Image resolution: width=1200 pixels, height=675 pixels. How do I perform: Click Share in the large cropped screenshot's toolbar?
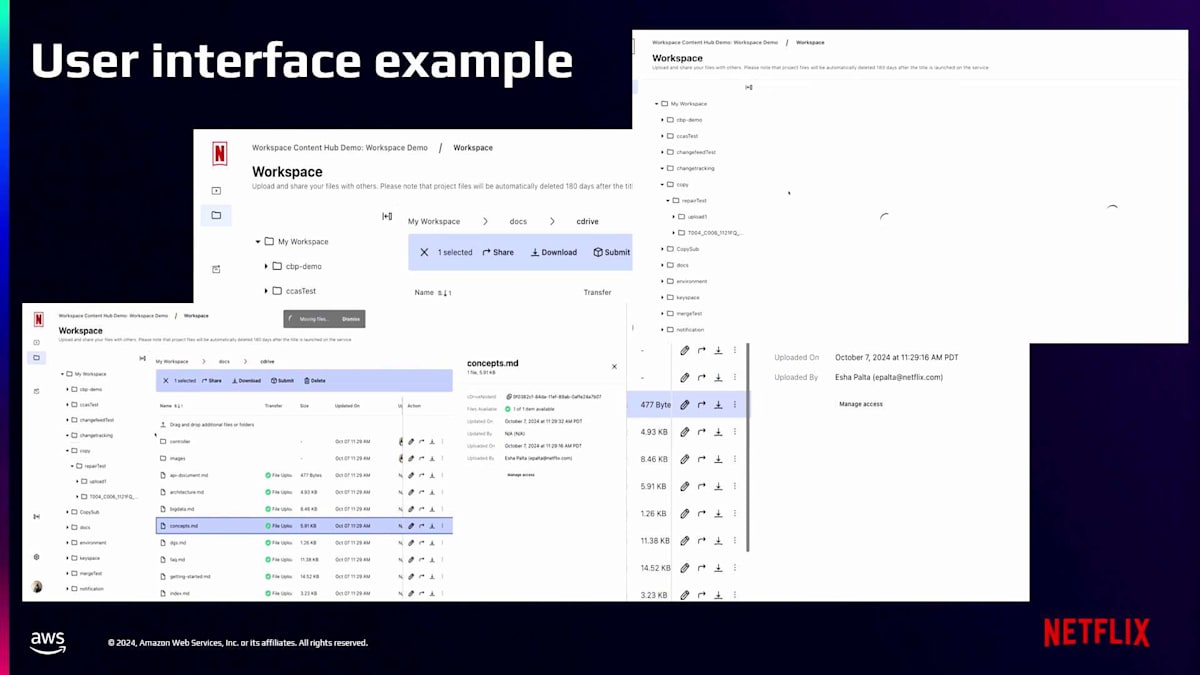(x=498, y=252)
